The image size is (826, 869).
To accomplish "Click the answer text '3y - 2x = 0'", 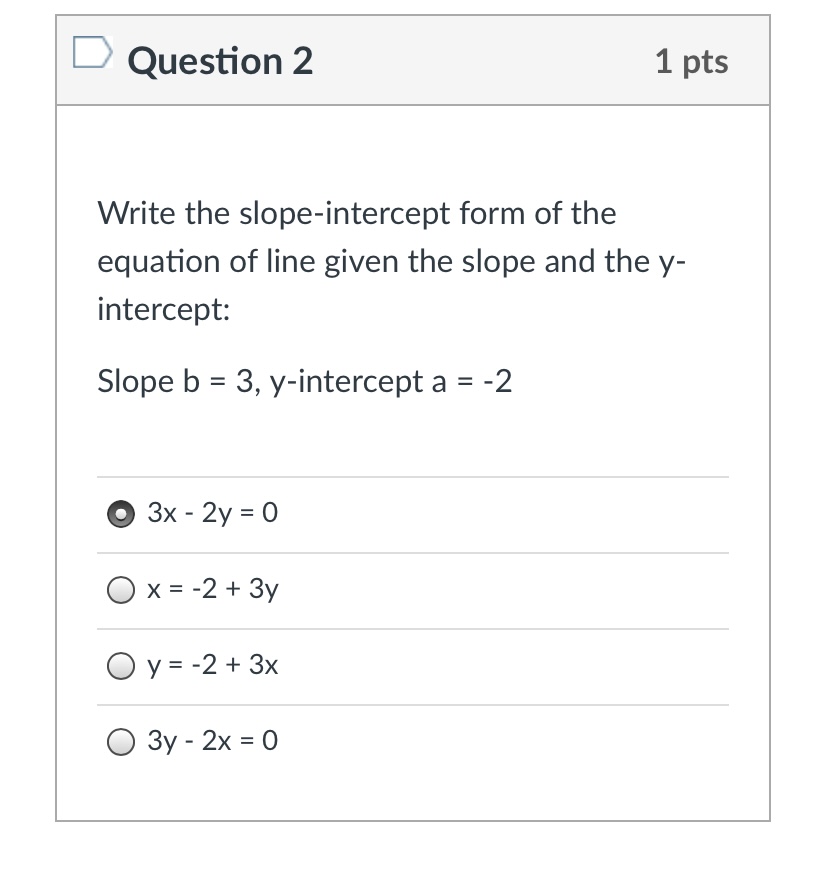I will (212, 740).
